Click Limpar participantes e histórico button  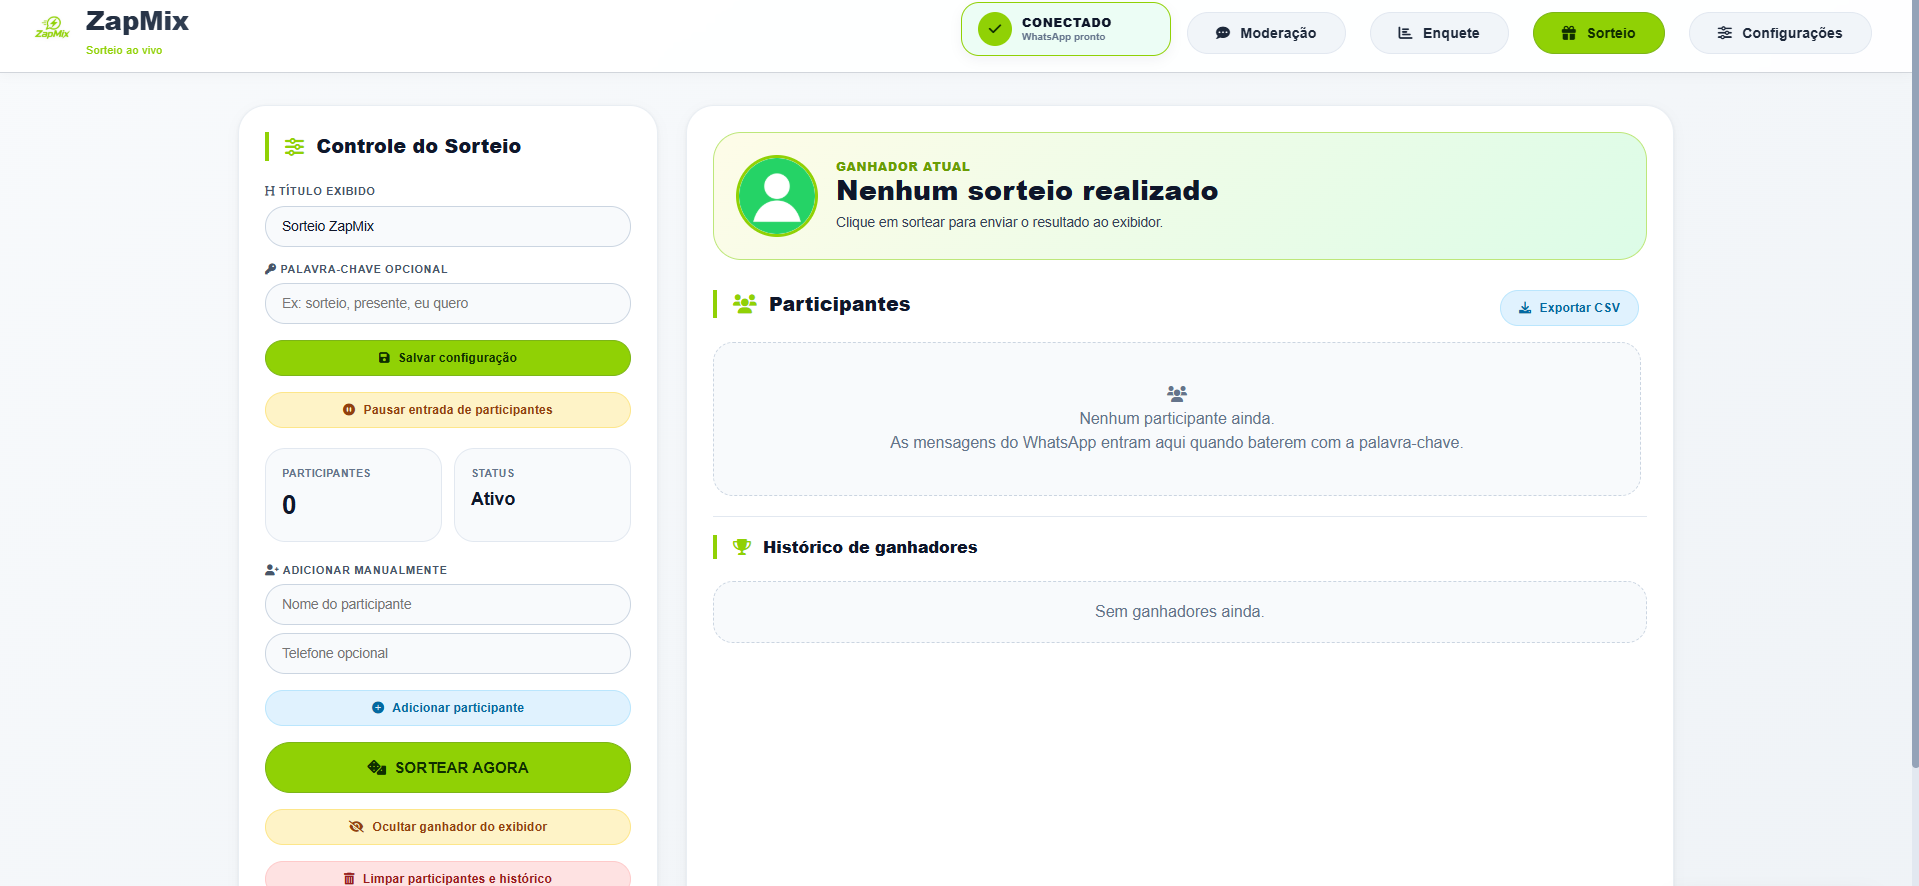(448, 874)
